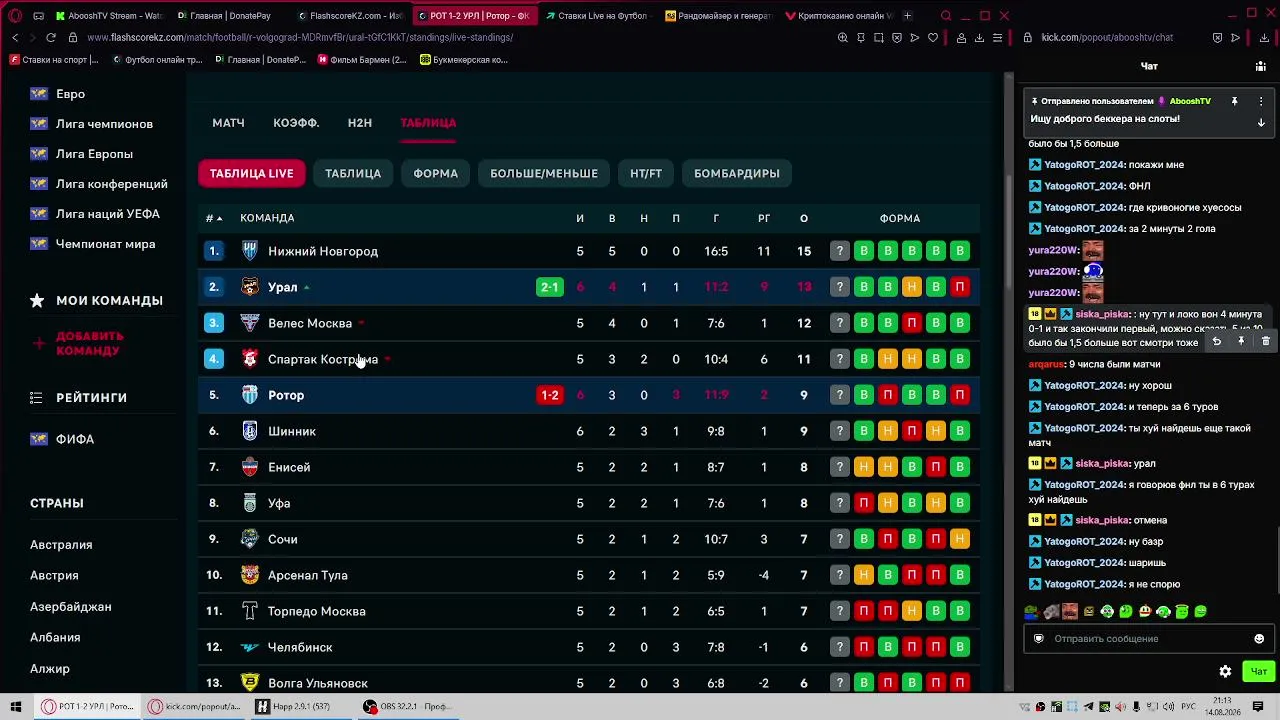Screen dimensions: 1280x720
Task: Open the pinned message three-dots menu
Action: pyautogui.click(x=1260, y=101)
